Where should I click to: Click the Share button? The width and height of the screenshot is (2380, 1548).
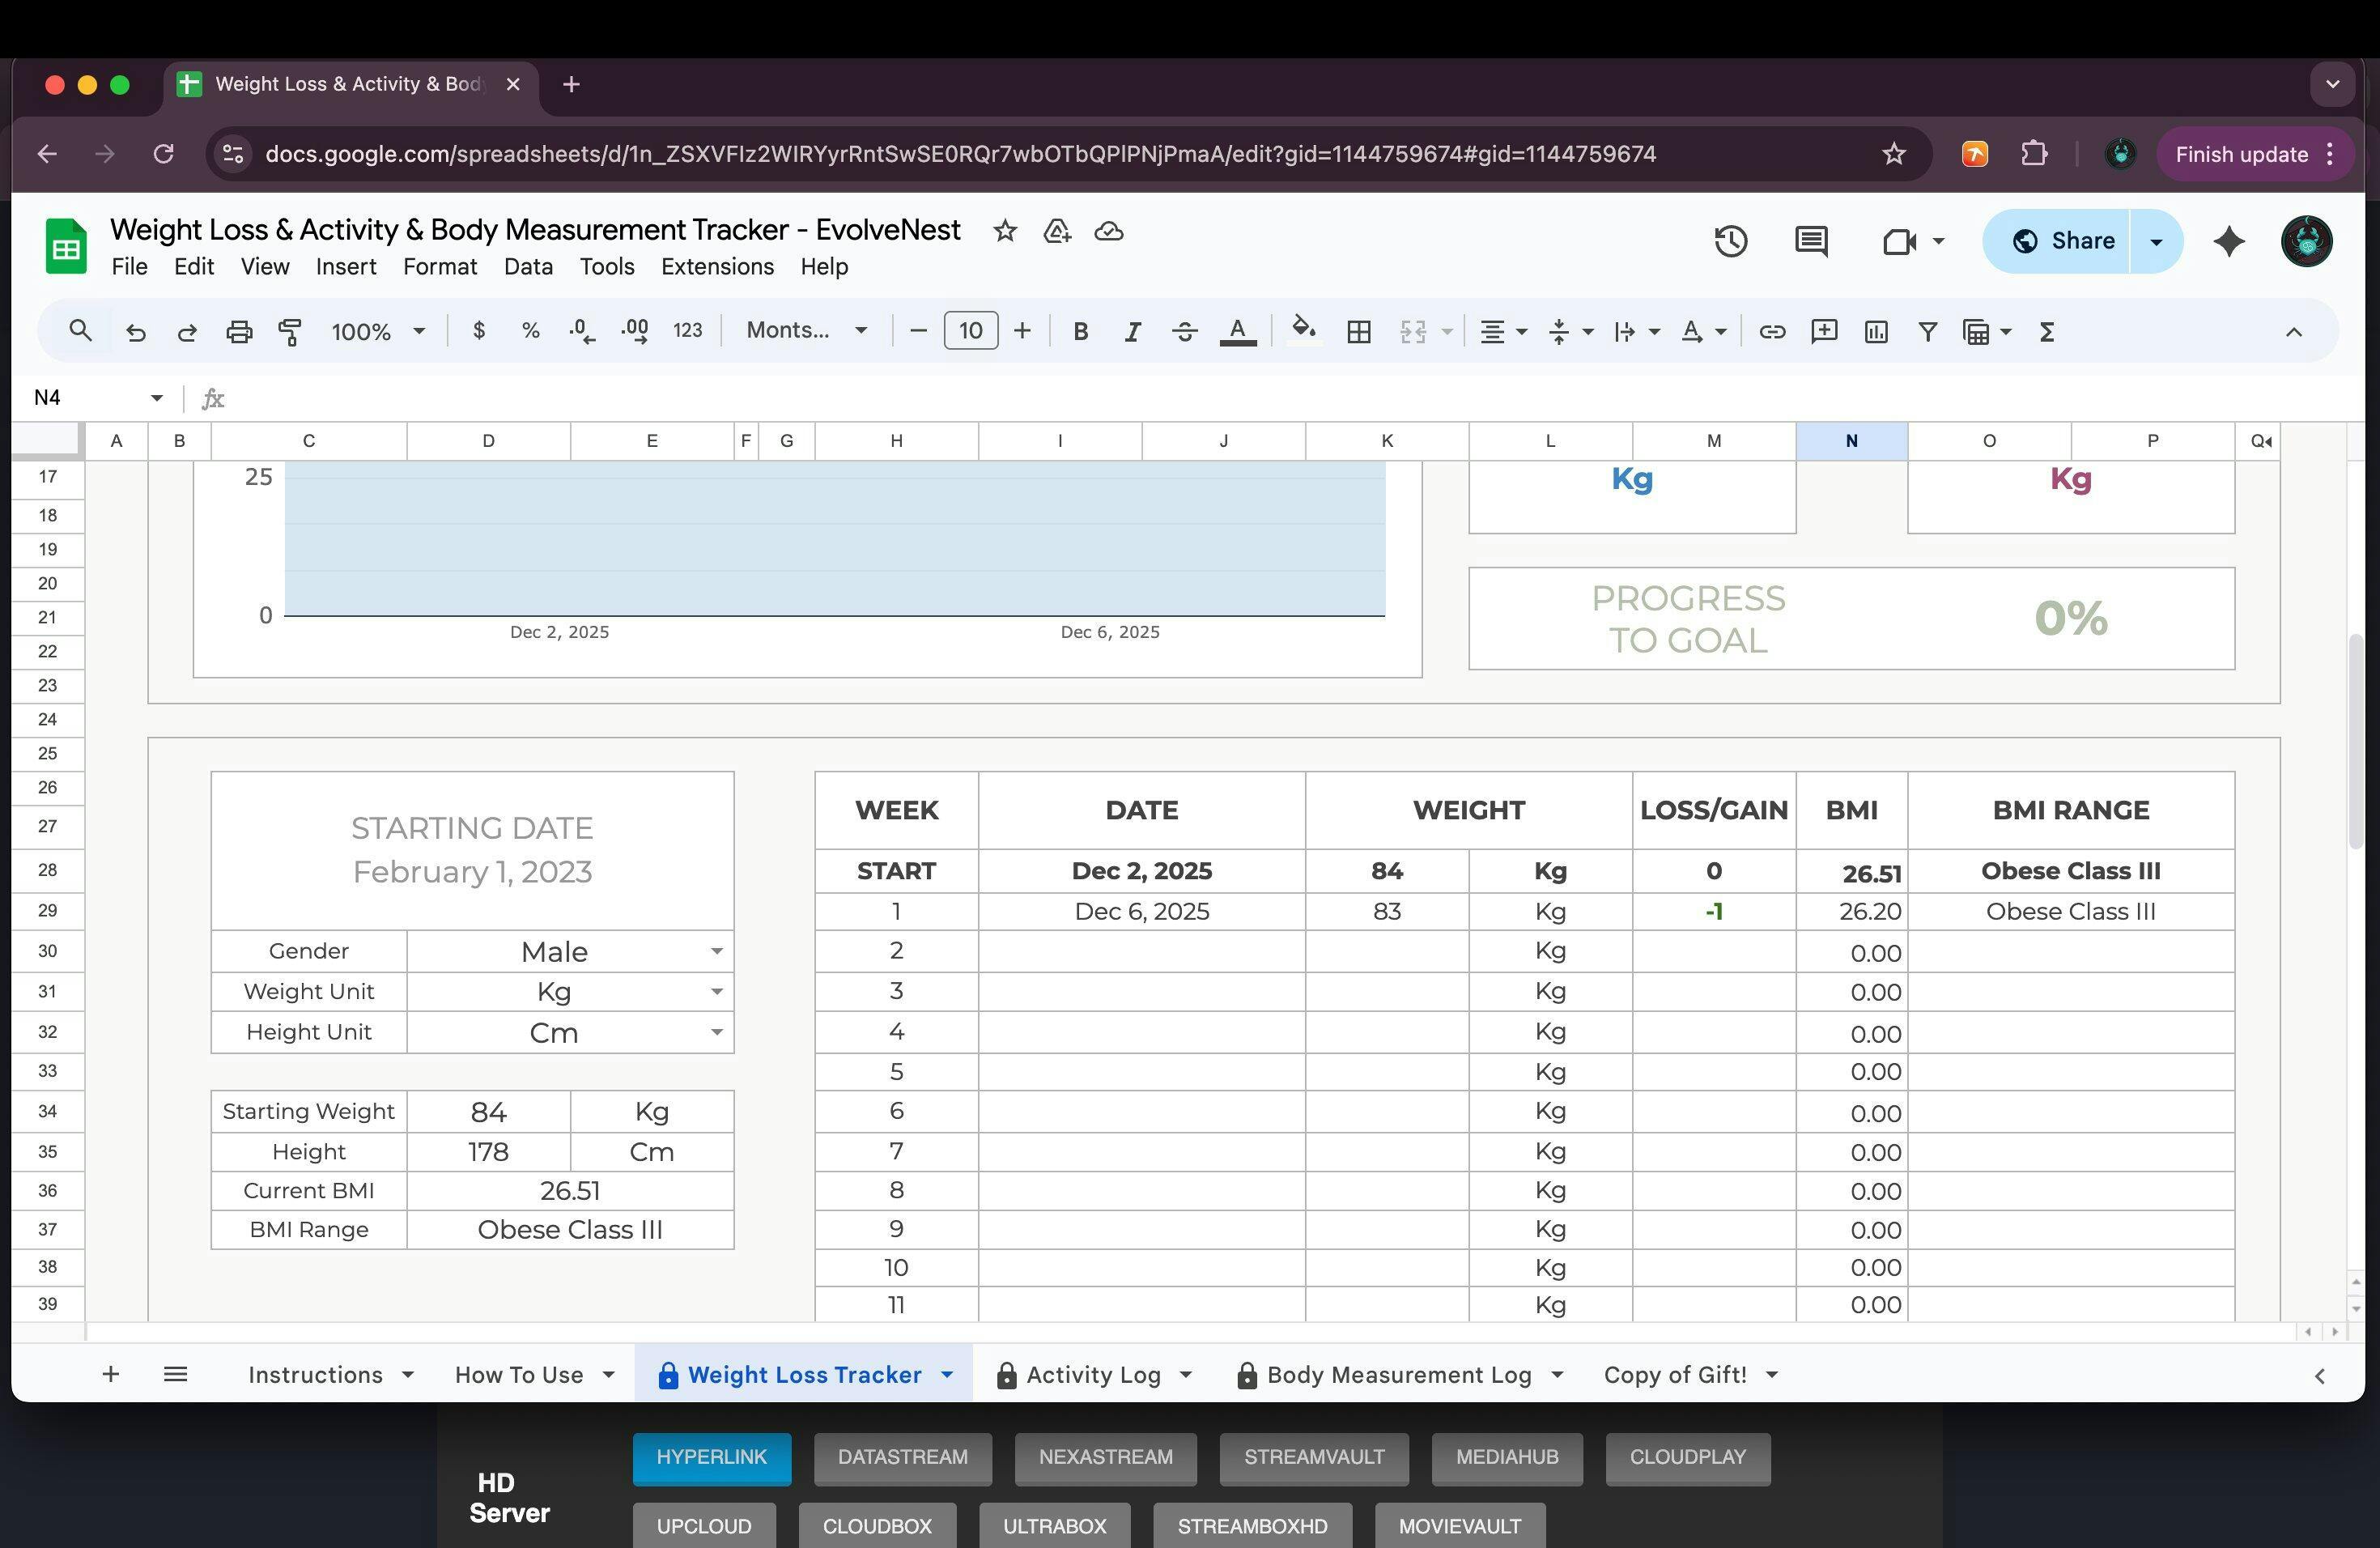2064,241
